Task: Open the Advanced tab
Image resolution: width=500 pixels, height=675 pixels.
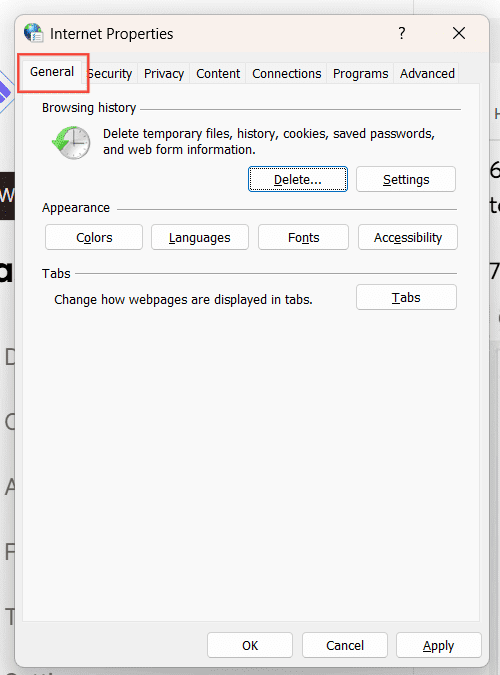Action: 427,74
